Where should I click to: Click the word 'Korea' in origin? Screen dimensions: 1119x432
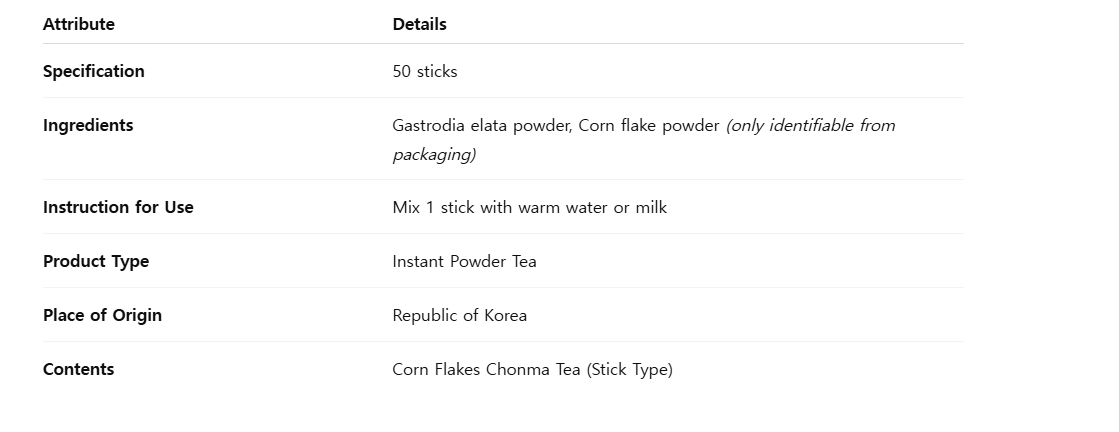pos(505,316)
